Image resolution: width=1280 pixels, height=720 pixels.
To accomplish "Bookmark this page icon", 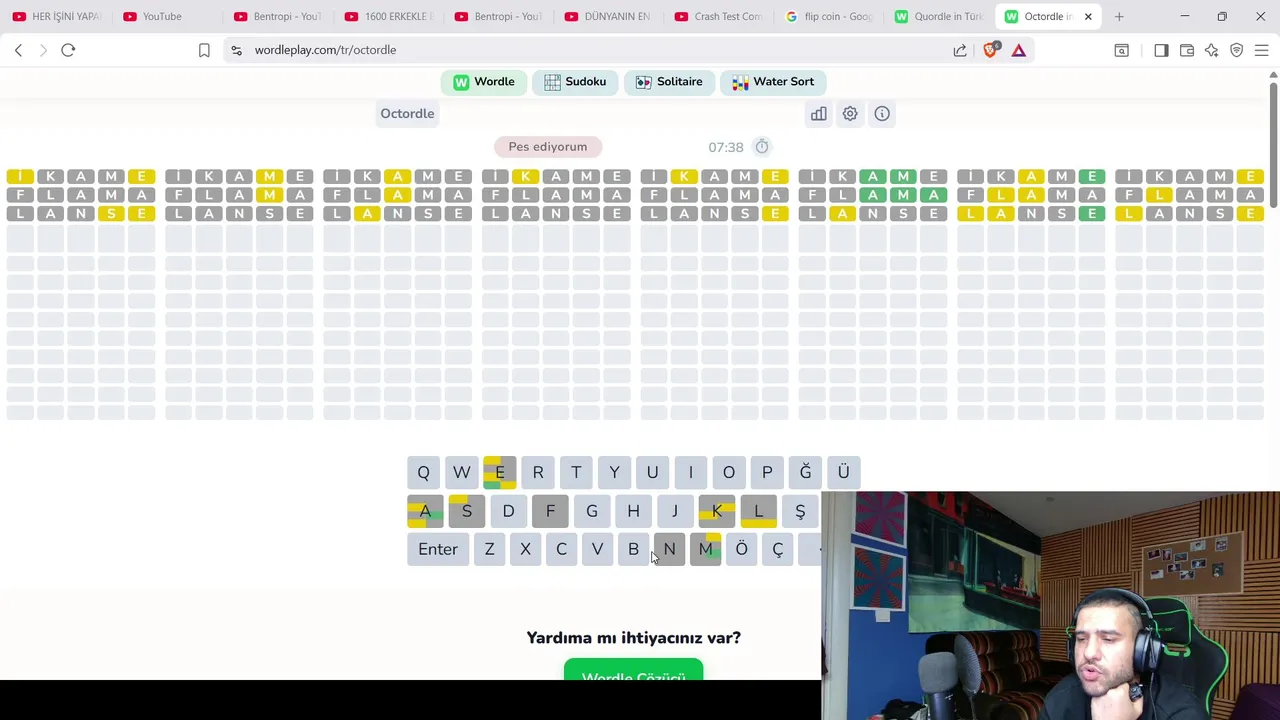I will [204, 50].
